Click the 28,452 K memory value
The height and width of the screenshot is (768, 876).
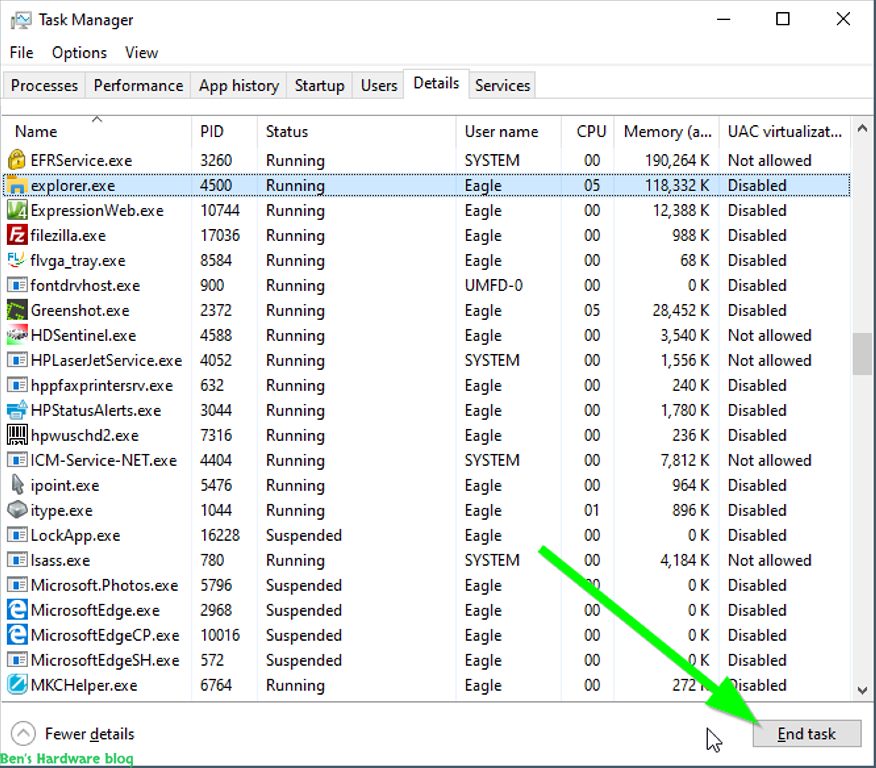[x=681, y=311]
